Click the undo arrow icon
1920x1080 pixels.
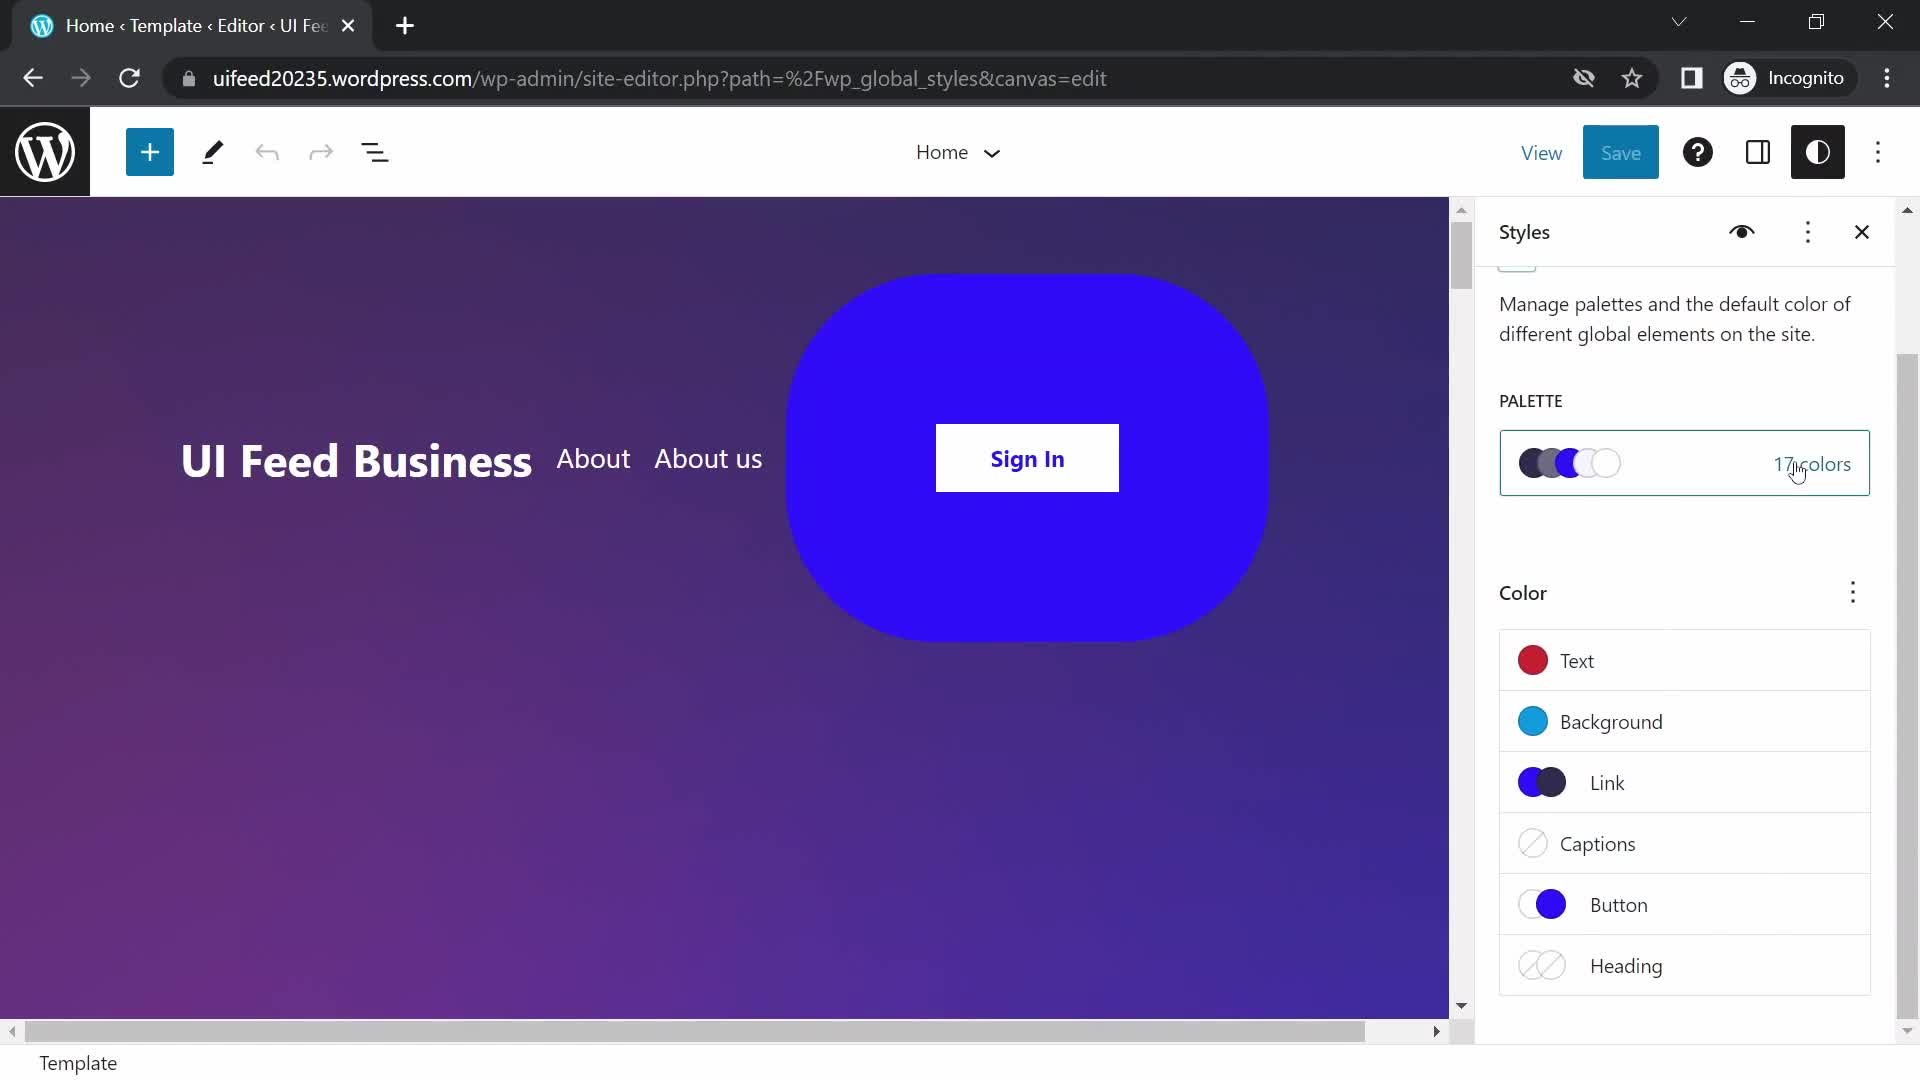click(266, 152)
